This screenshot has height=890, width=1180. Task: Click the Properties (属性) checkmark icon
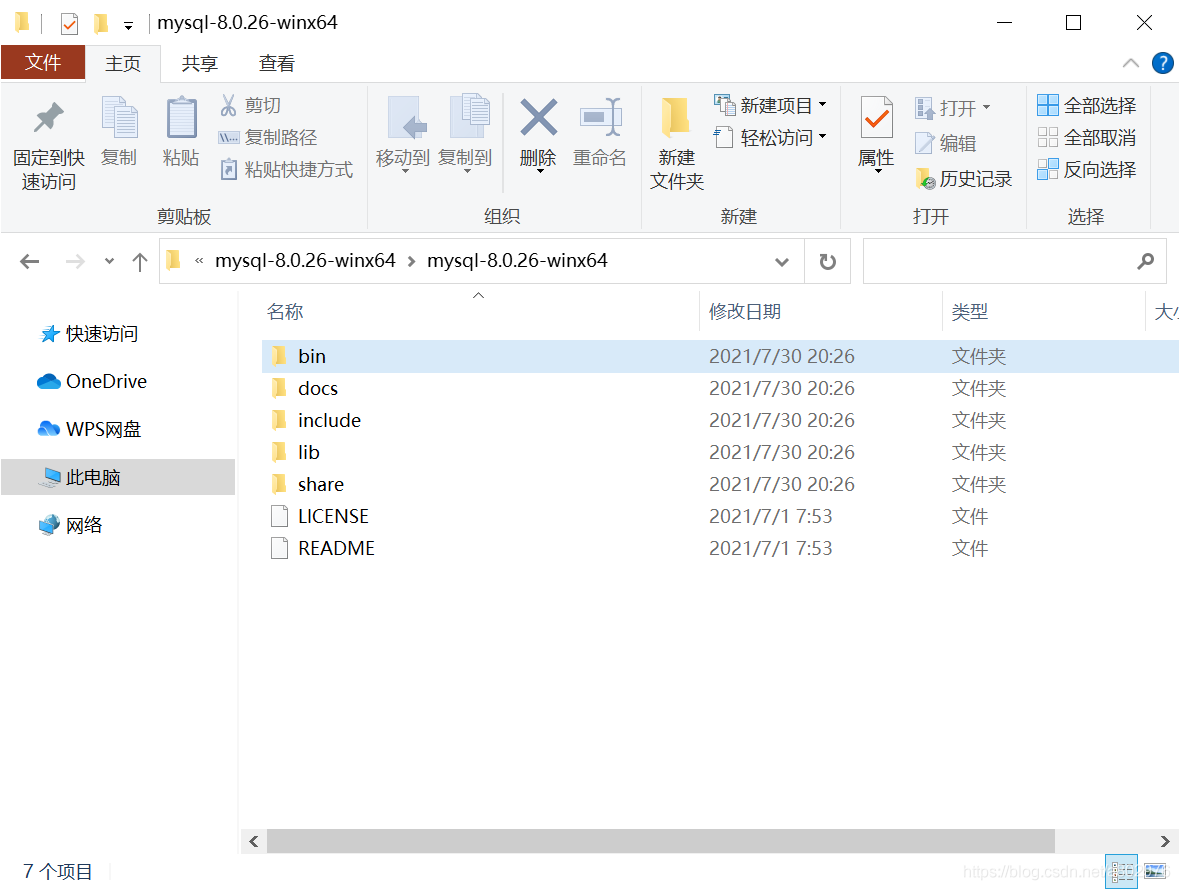pyautogui.click(x=876, y=117)
